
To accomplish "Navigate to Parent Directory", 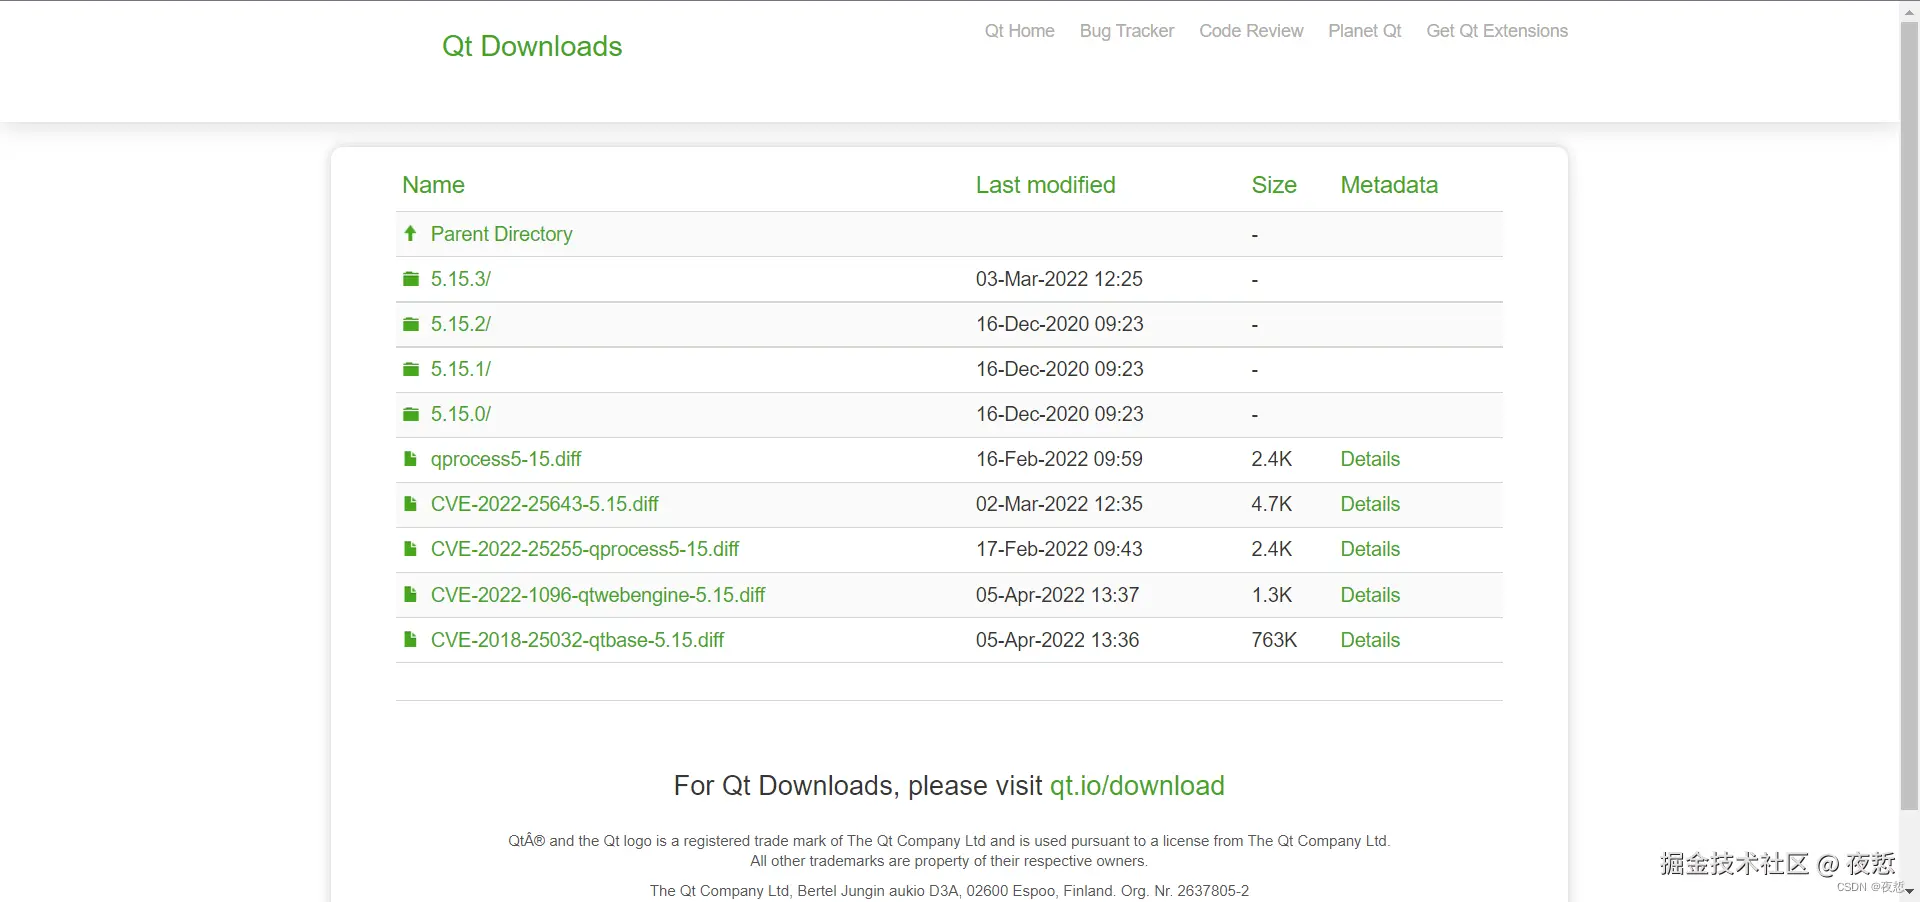I will pyautogui.click(x=502, y=234).
